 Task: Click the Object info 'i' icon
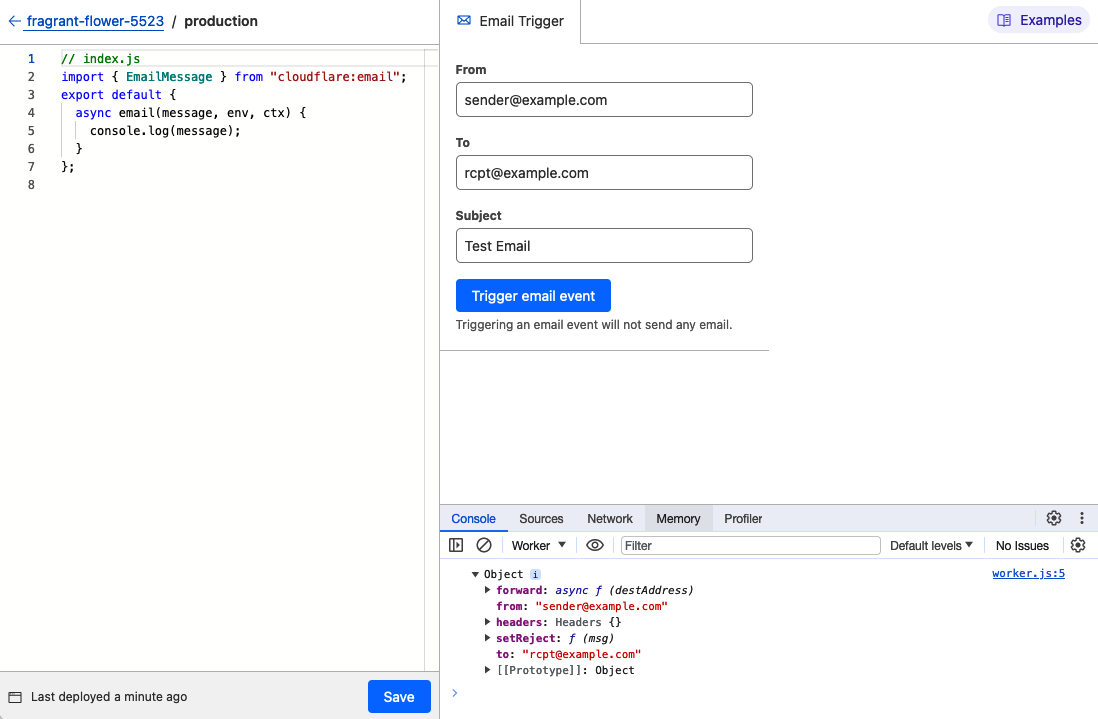point(535,574)
